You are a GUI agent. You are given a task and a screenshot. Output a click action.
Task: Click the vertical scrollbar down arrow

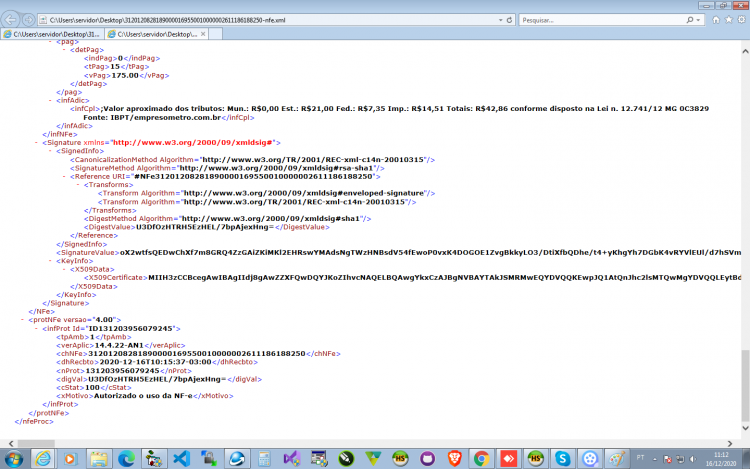pyautogui.click(x=745, y=428)
